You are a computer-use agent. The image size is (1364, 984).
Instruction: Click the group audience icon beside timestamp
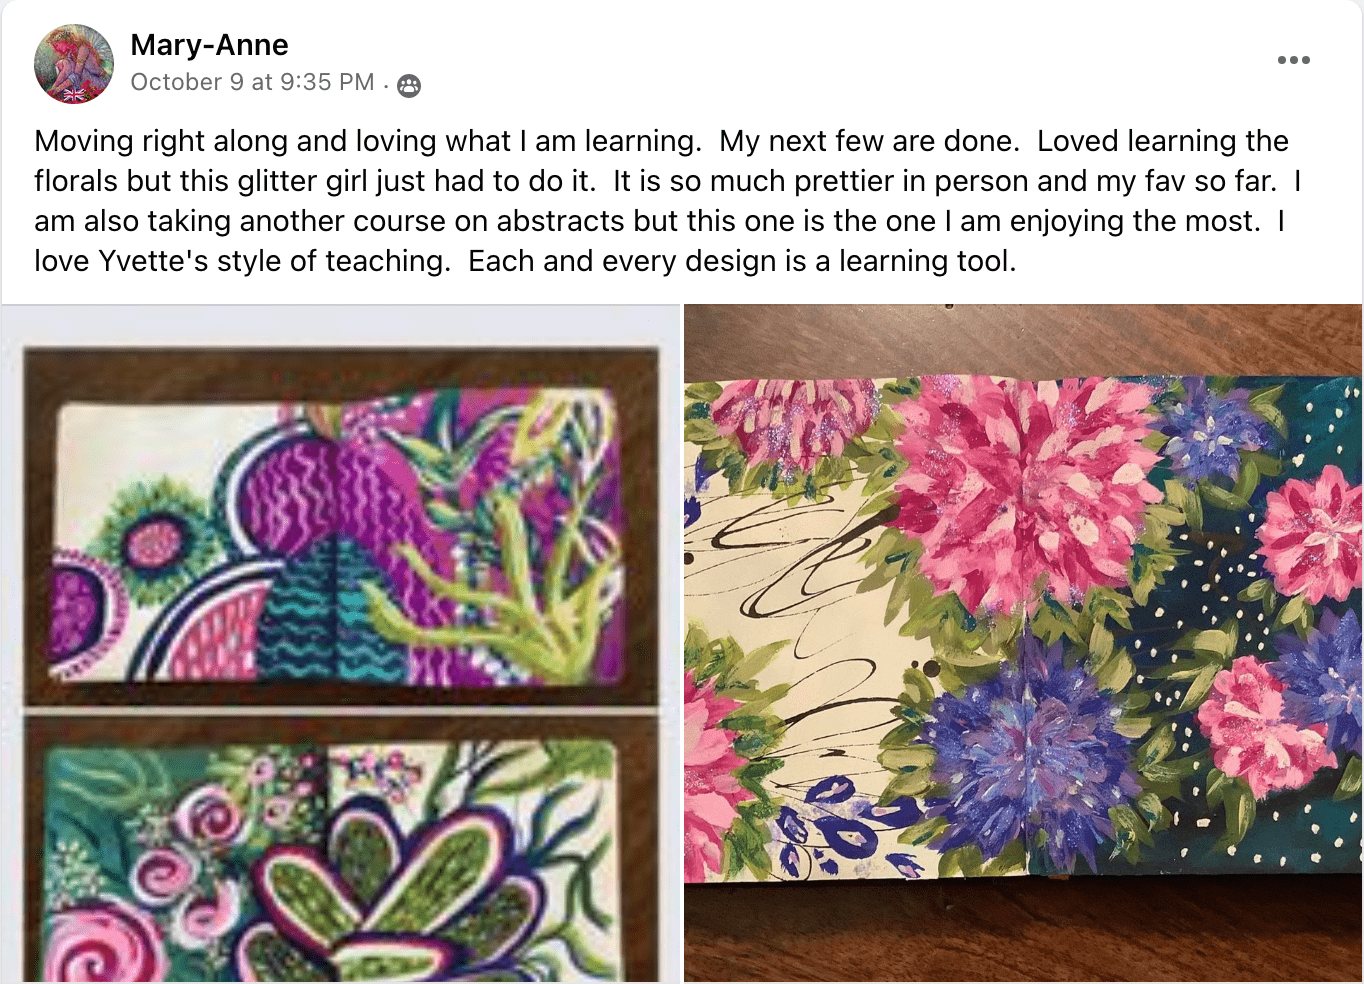coord(409,86)
